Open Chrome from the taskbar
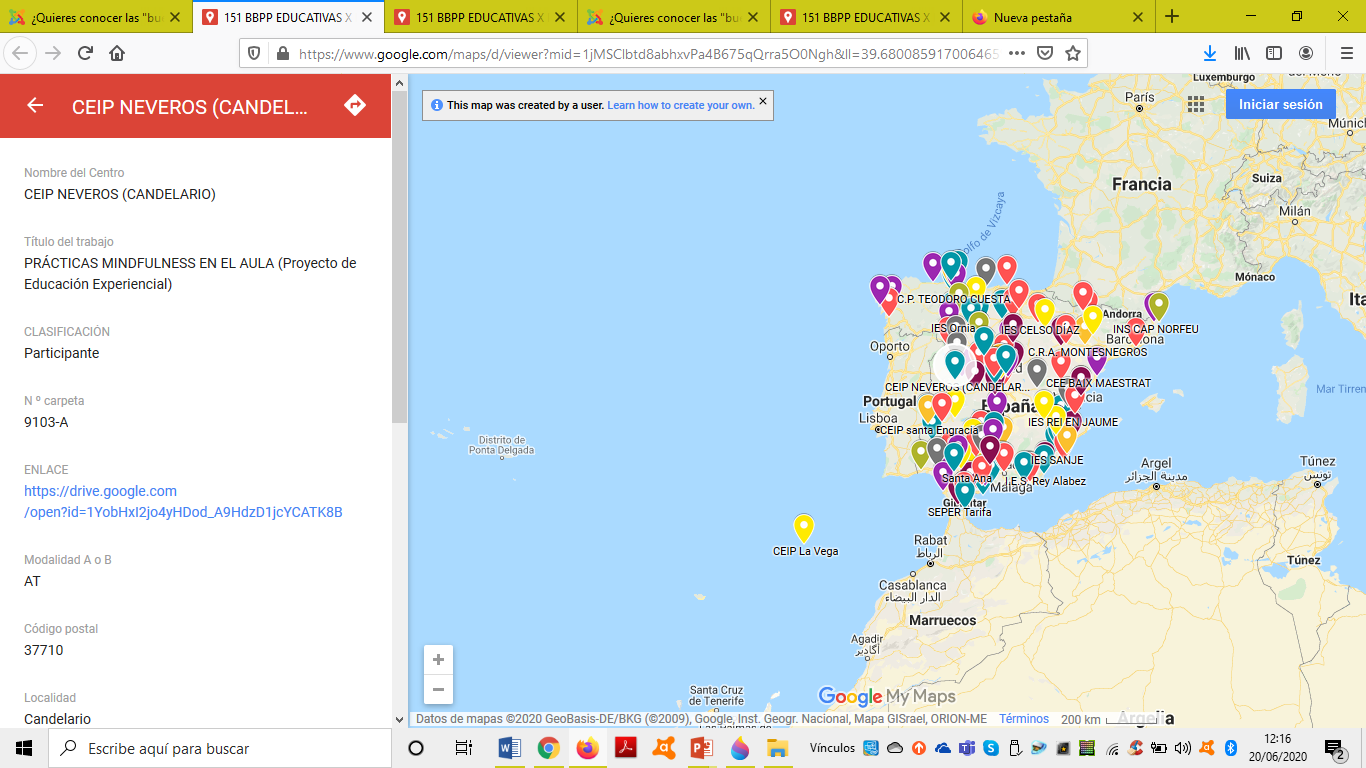1366x768 pixels. click(548, 748)
